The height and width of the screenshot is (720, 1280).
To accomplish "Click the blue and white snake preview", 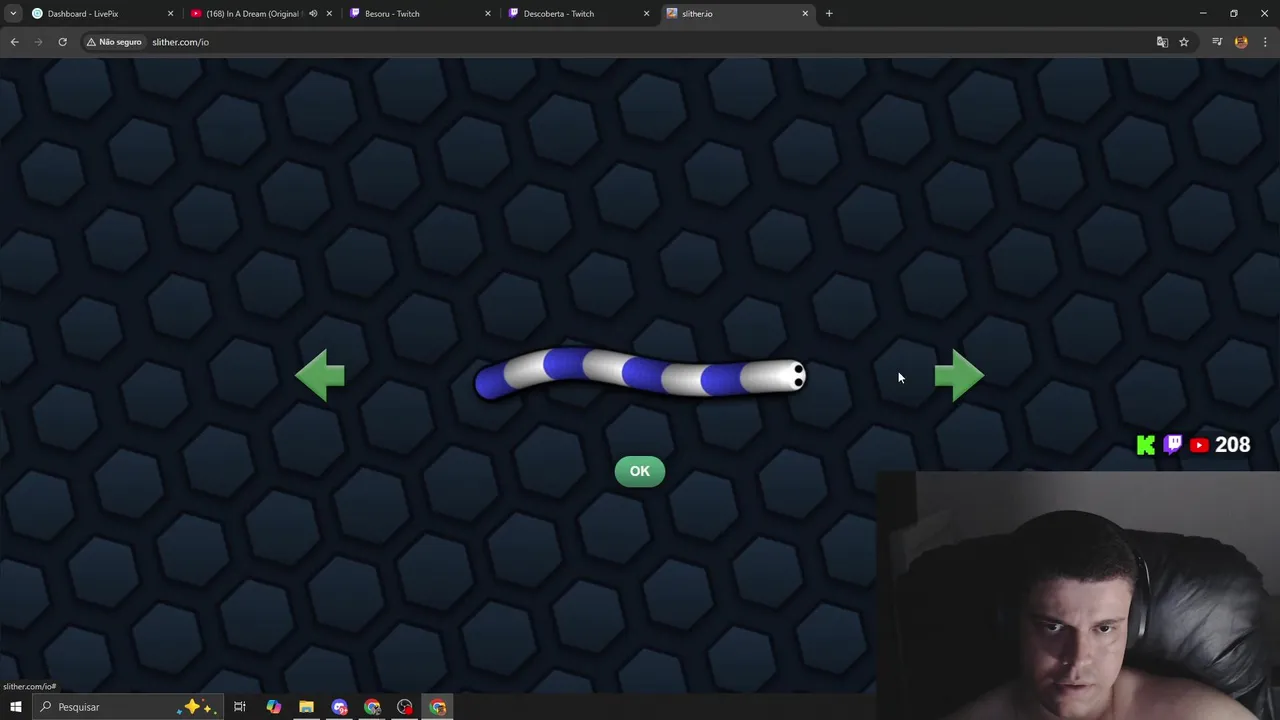I will 640,374.
